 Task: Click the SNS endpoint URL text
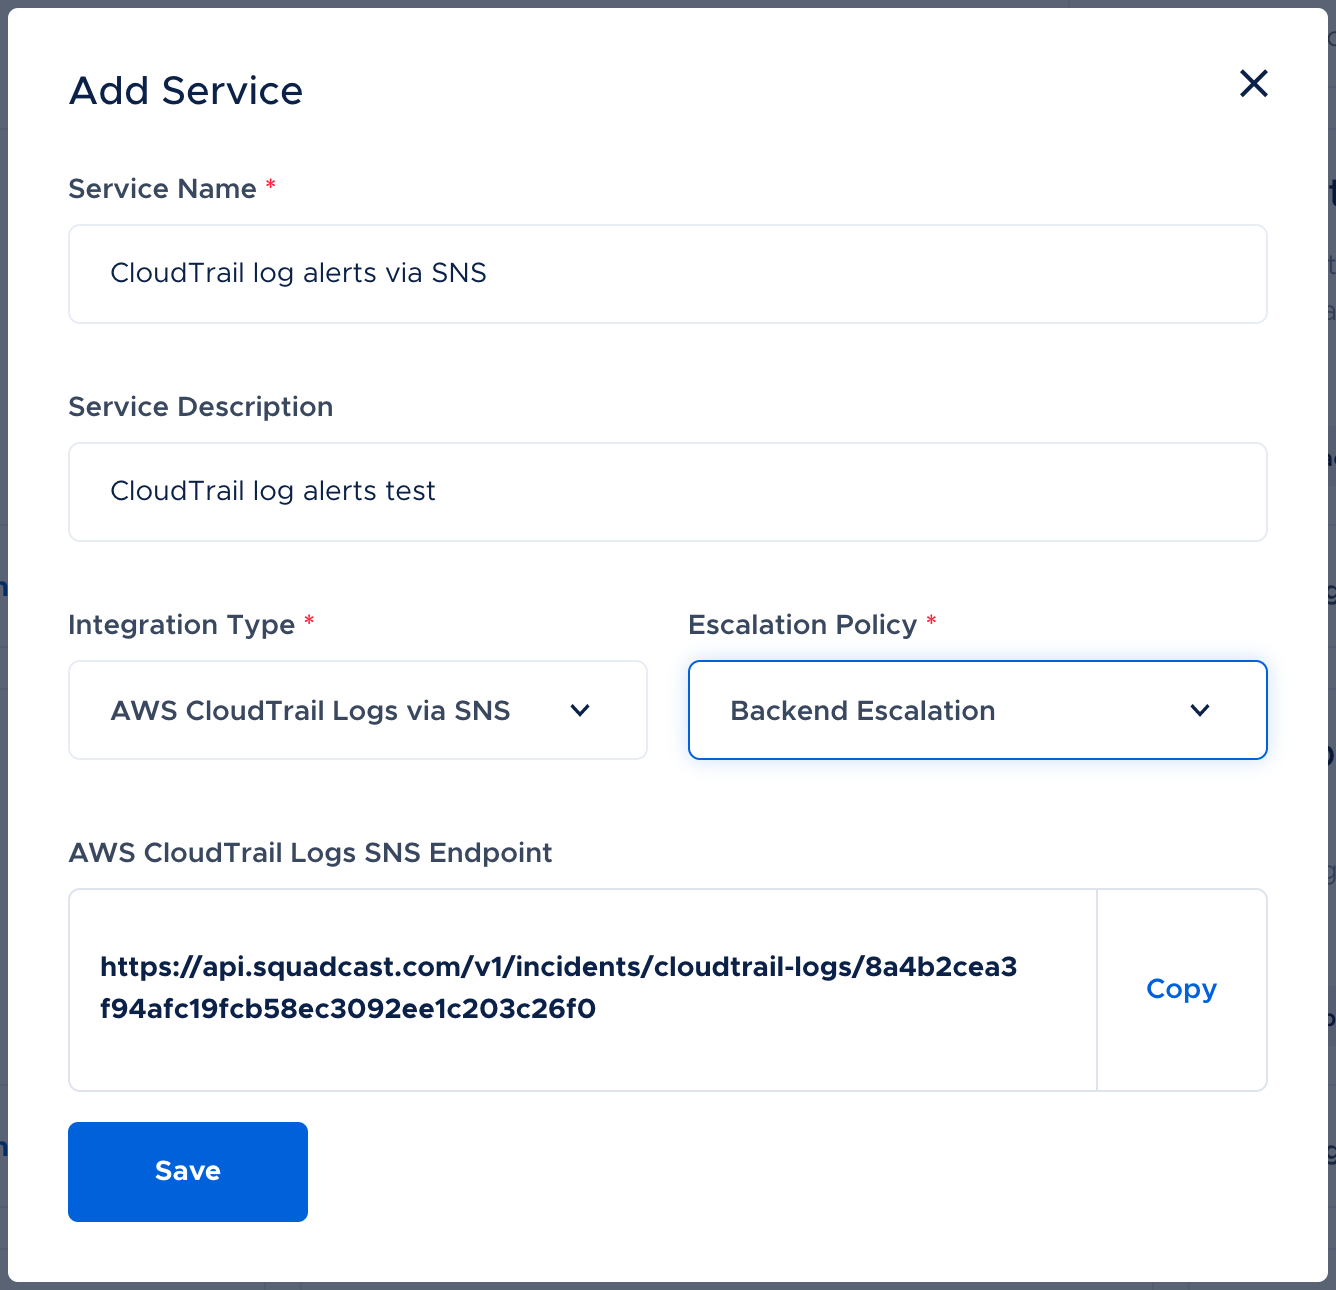[x=559, y=988]
